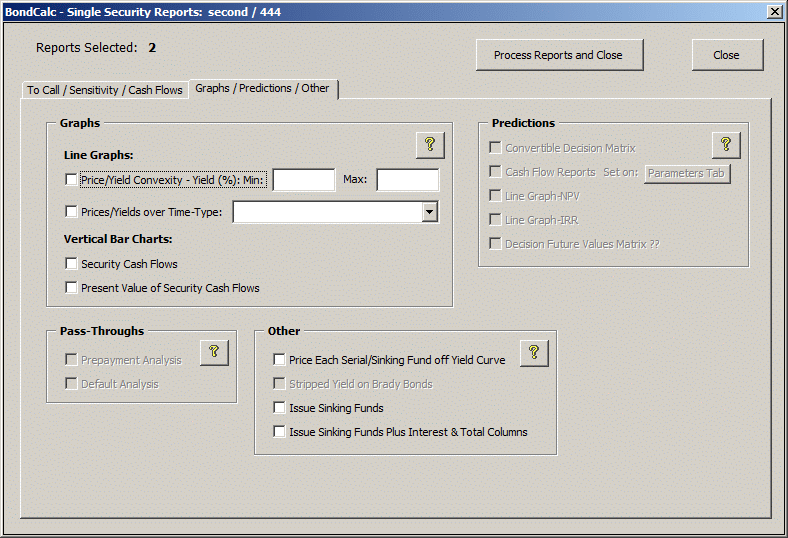Tick the Issue Sinking Funds checkbox

click(279, 407)
